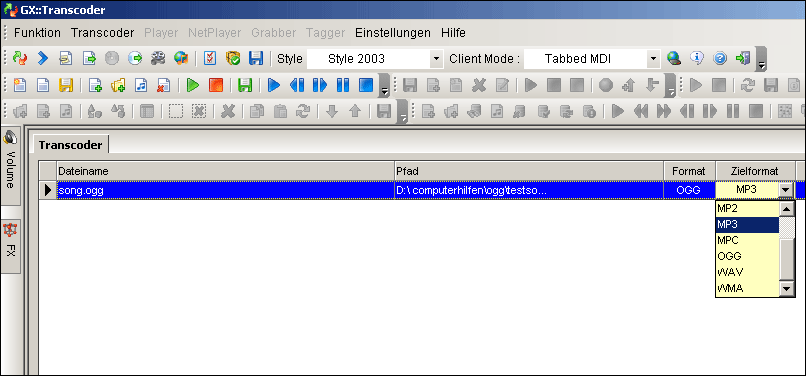
Task: Open the Hilfe menu
Action: pos(453,33)
